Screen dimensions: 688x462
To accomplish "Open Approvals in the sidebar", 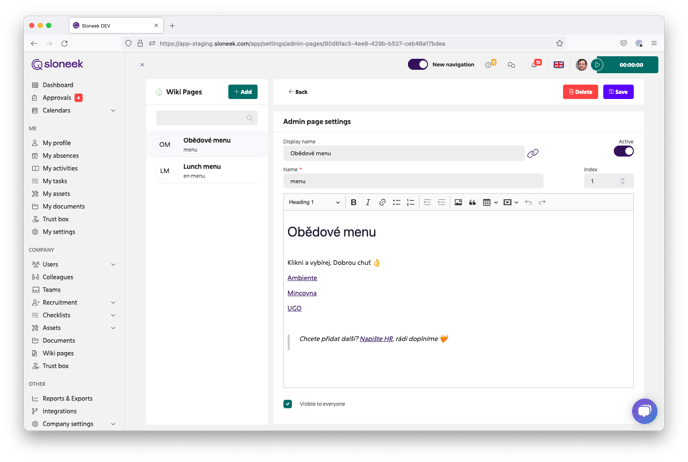I will pos(57,98).
